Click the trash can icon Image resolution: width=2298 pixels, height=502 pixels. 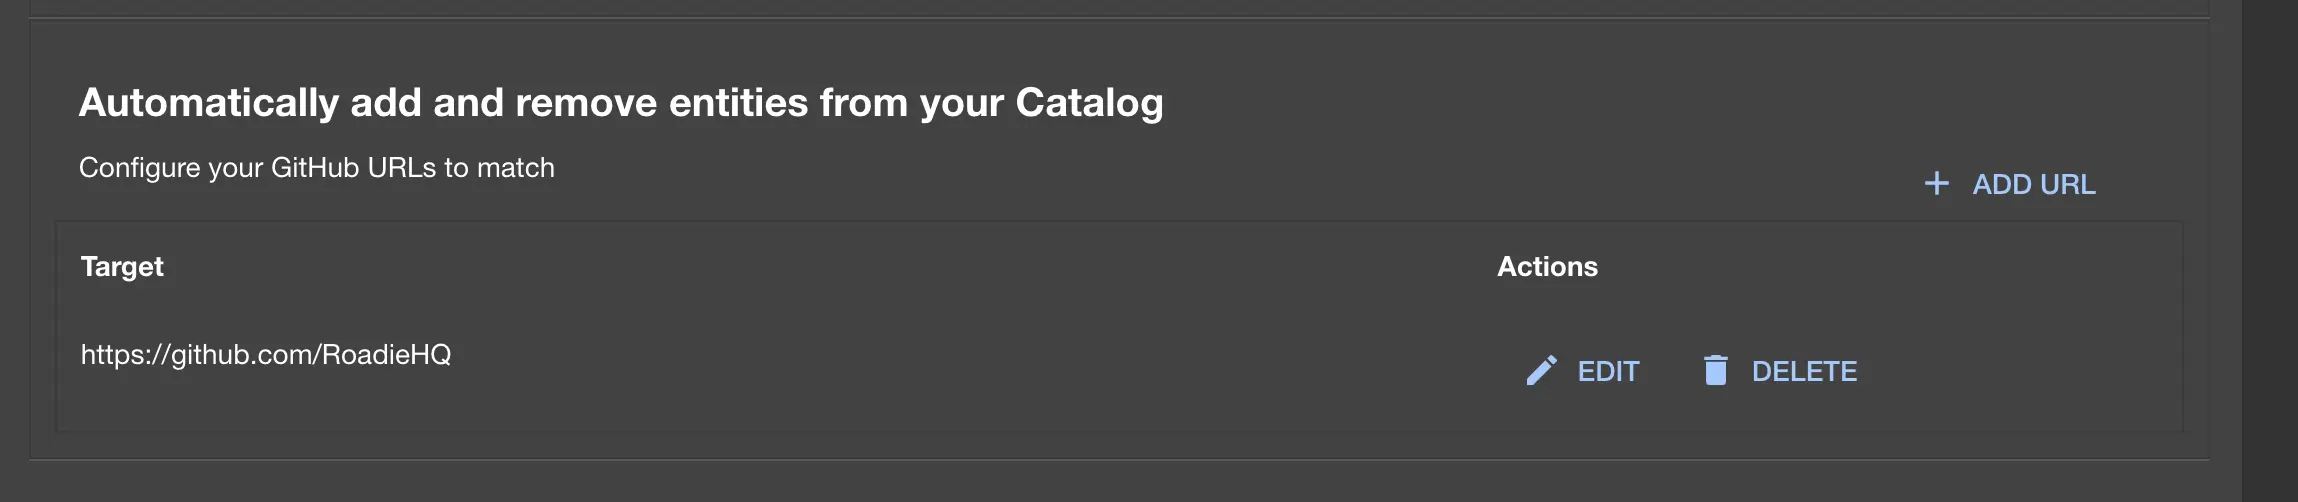(1715, 371)
